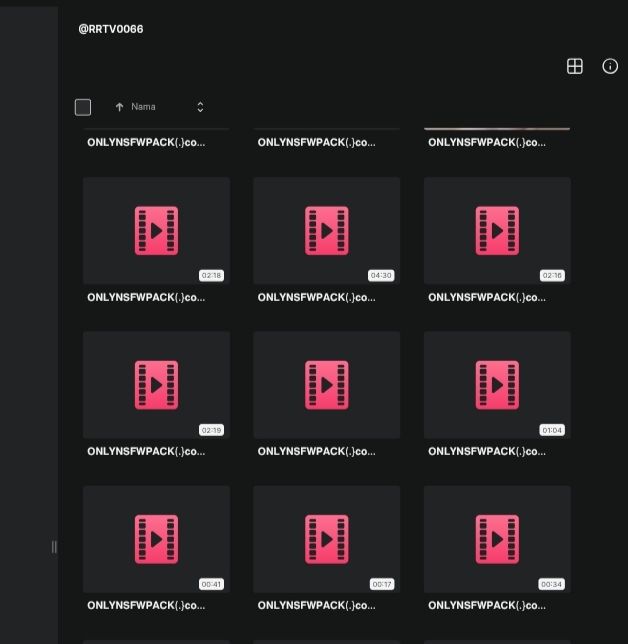Viewport: 628px width, 644px height.
Task: Select the file name below the 02:16 video
Action: [487, 297]
